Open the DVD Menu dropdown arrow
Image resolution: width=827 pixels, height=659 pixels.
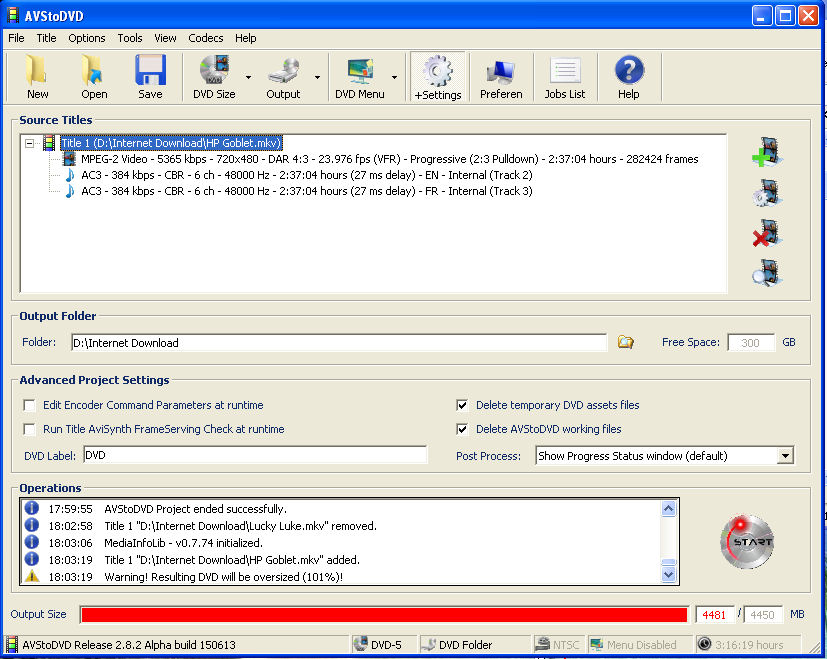394,77
